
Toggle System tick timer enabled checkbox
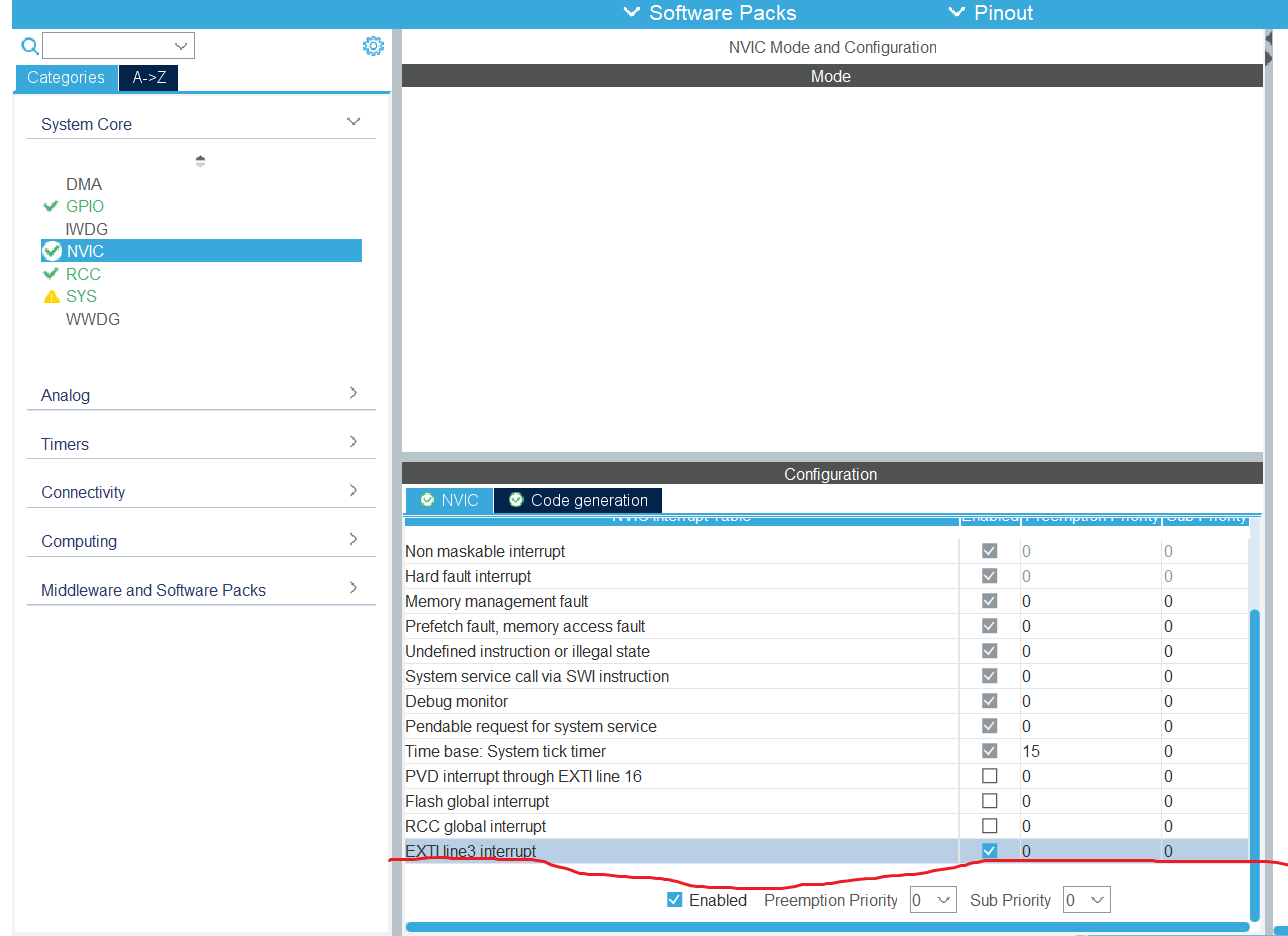point(990,751)
